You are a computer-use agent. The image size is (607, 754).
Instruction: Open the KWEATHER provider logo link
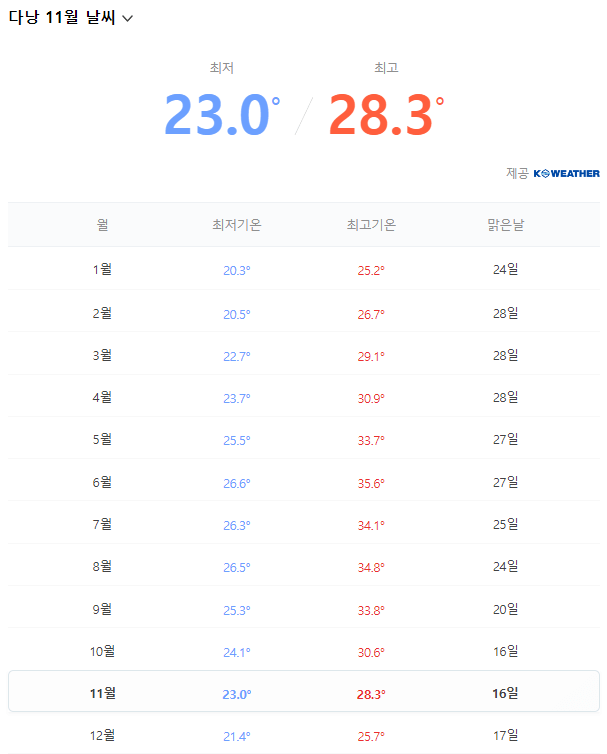coord(566,173)
